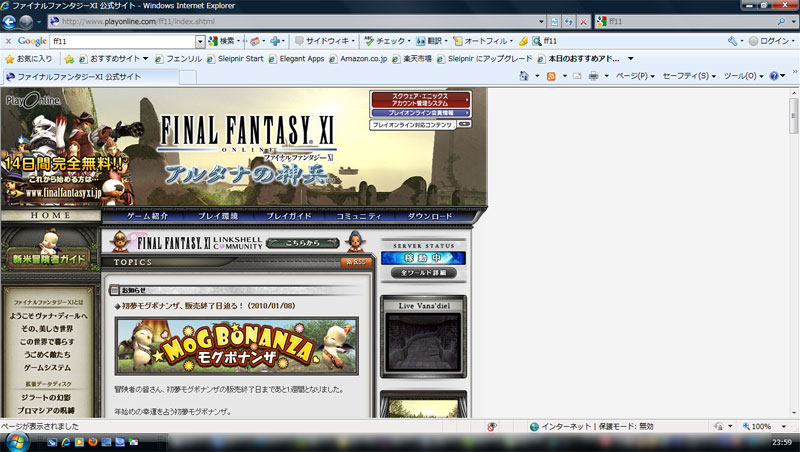The height and width of the screenshot is (452, 800).
Task: Open the Google toolbar search box dropdown
Action: click(x=200, y=41)
